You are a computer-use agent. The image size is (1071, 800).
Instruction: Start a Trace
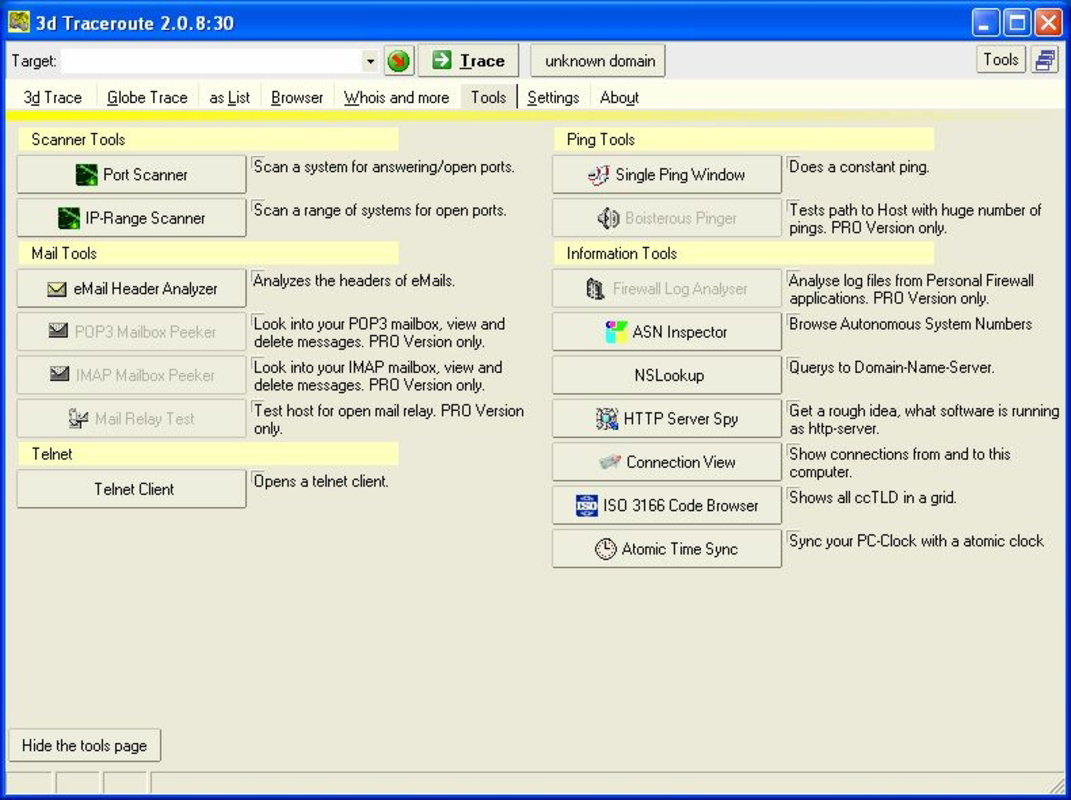(x=468, y=60)
